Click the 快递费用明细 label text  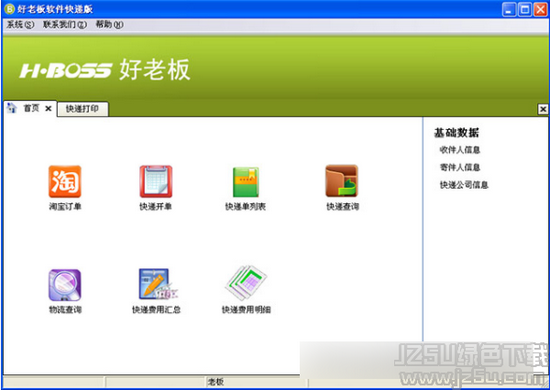coord(246,309)
